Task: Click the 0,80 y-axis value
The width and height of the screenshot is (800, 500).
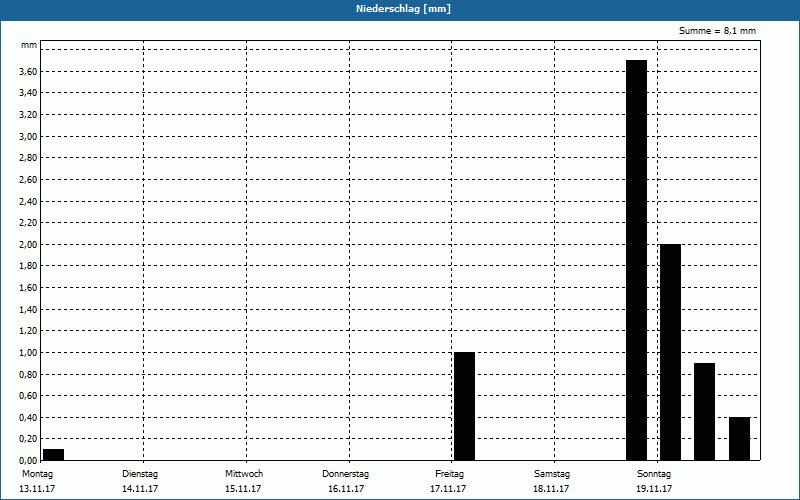Action: click(x=28, y=374)
